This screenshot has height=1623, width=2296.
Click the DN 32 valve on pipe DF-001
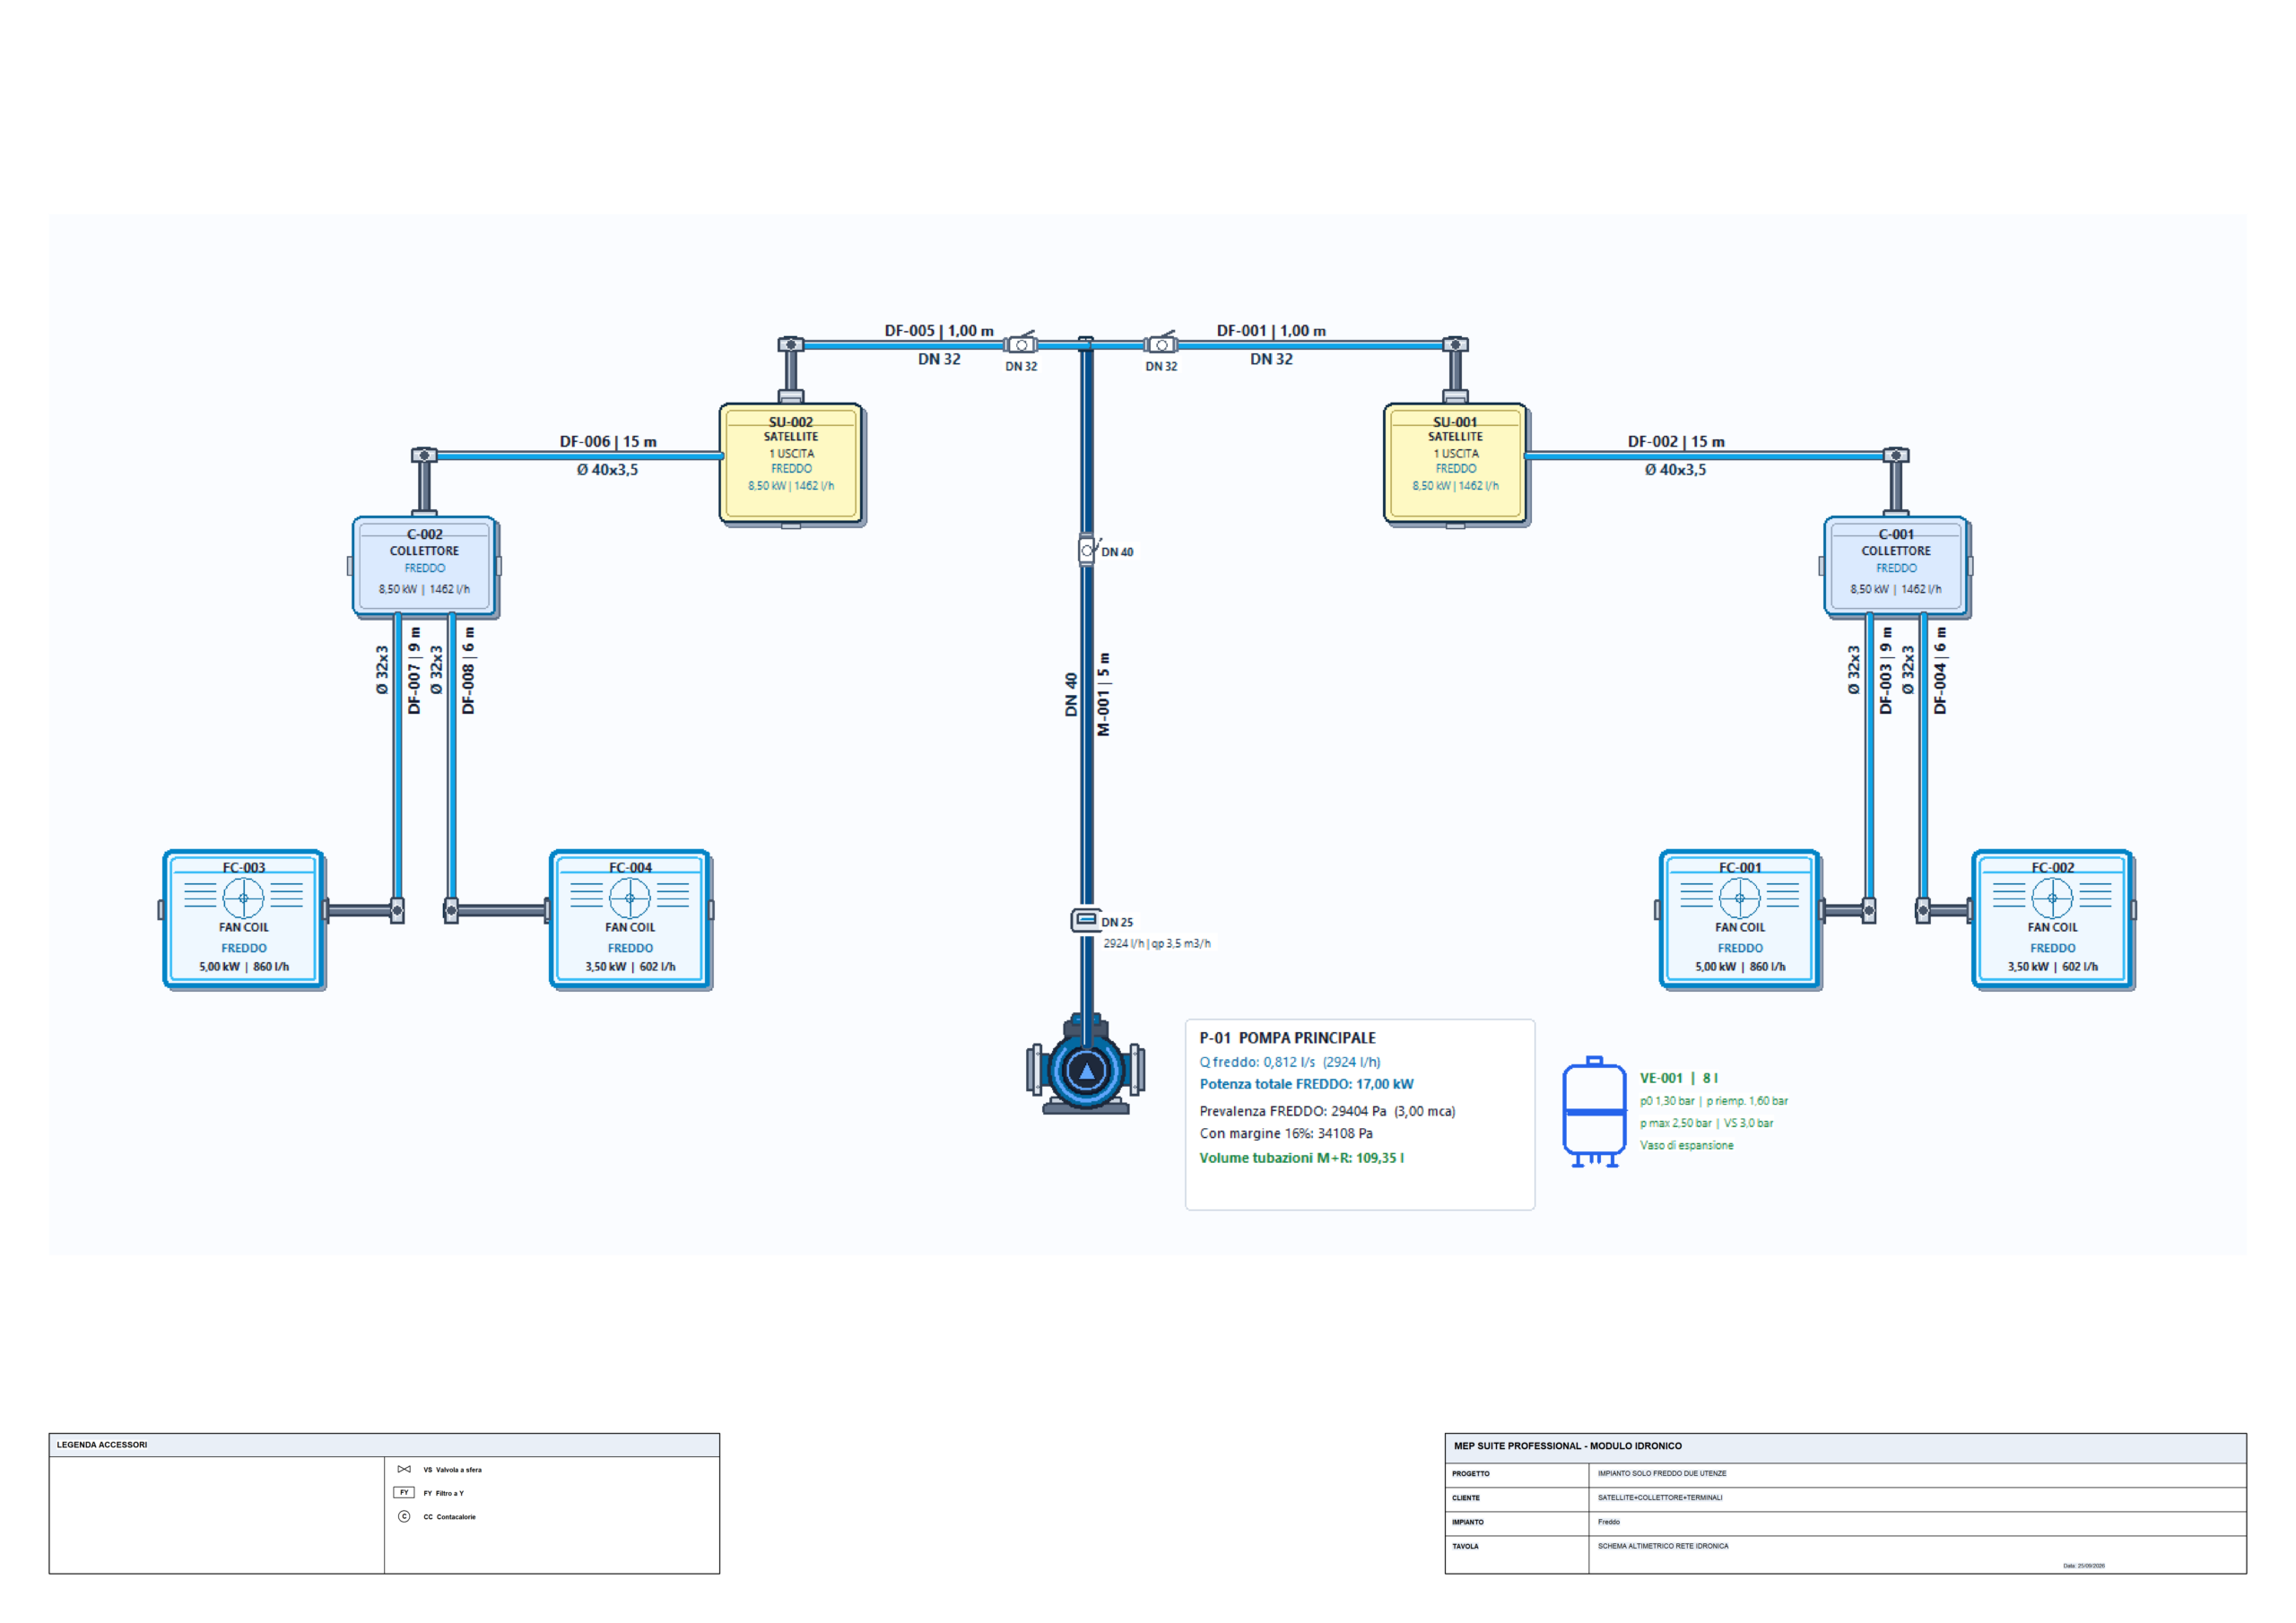[1161, 344]
